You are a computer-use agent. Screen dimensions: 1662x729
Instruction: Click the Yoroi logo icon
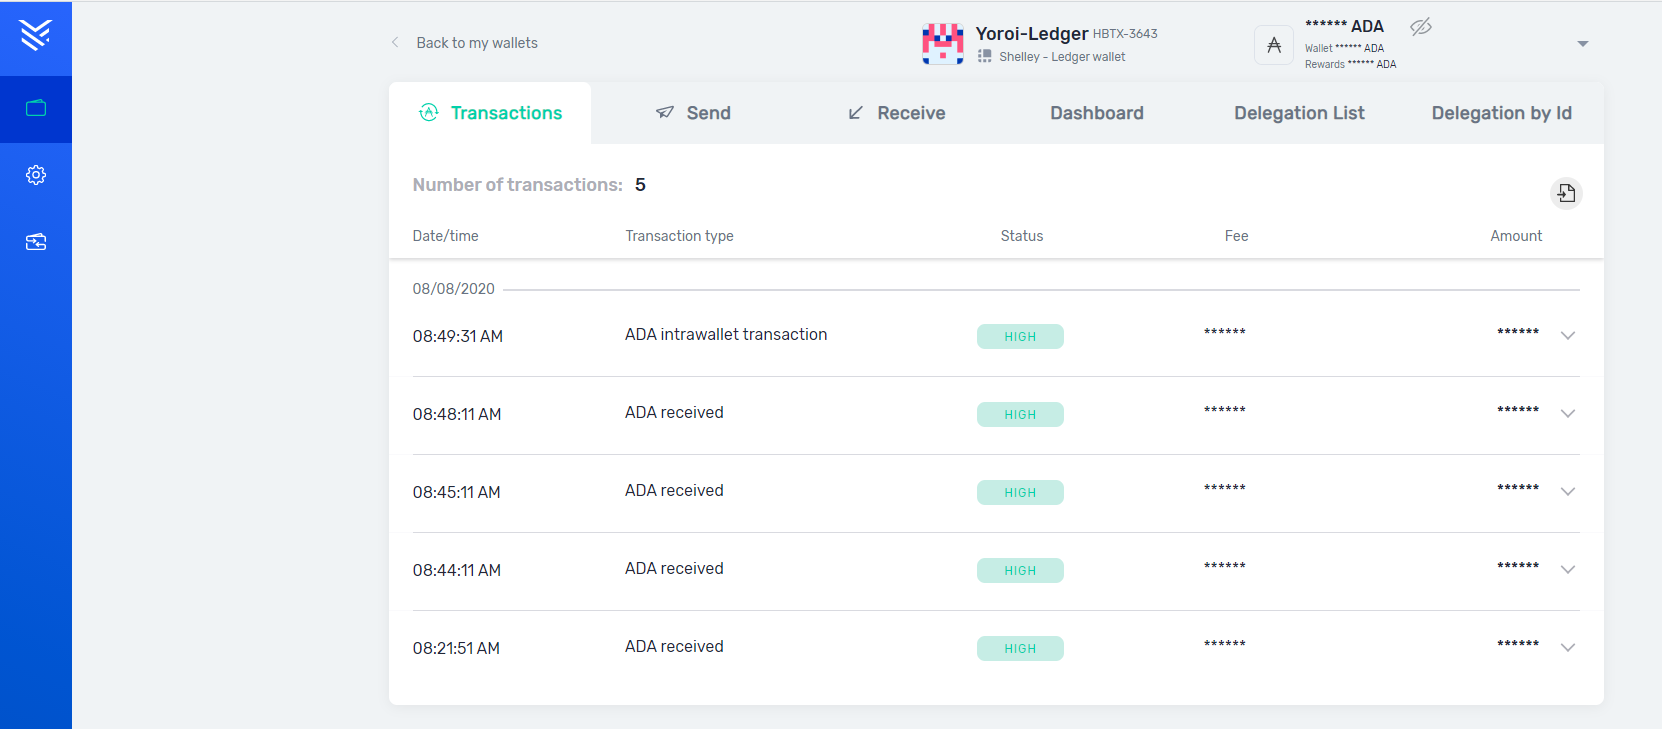point(35,35)
